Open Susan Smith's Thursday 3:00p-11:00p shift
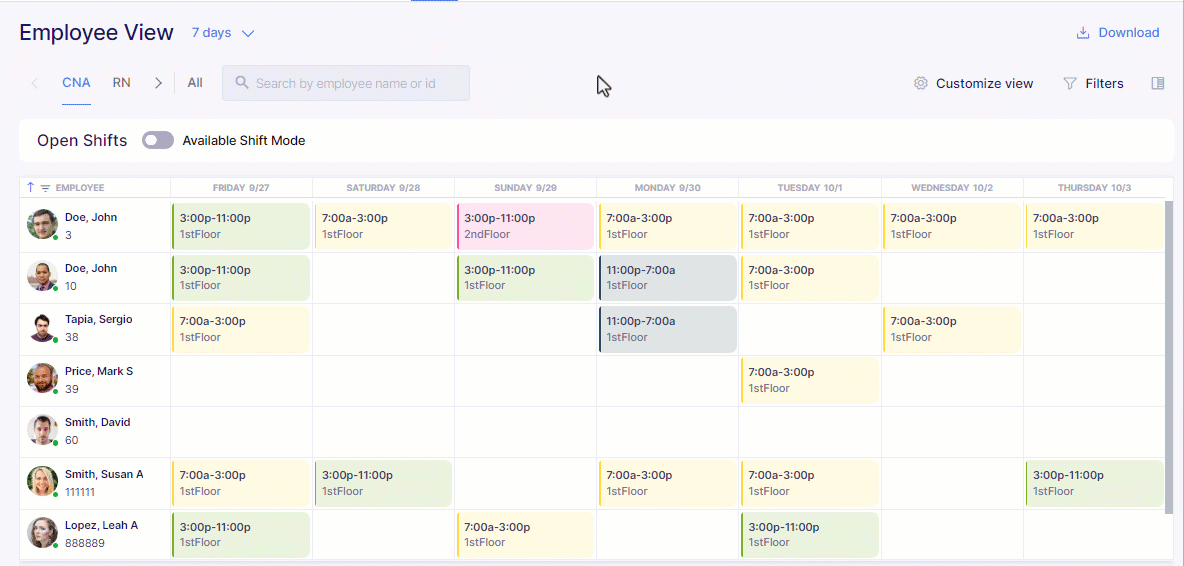This screenshot has width=1184, height=566. pyautogui.click(x=1094, y=483)
